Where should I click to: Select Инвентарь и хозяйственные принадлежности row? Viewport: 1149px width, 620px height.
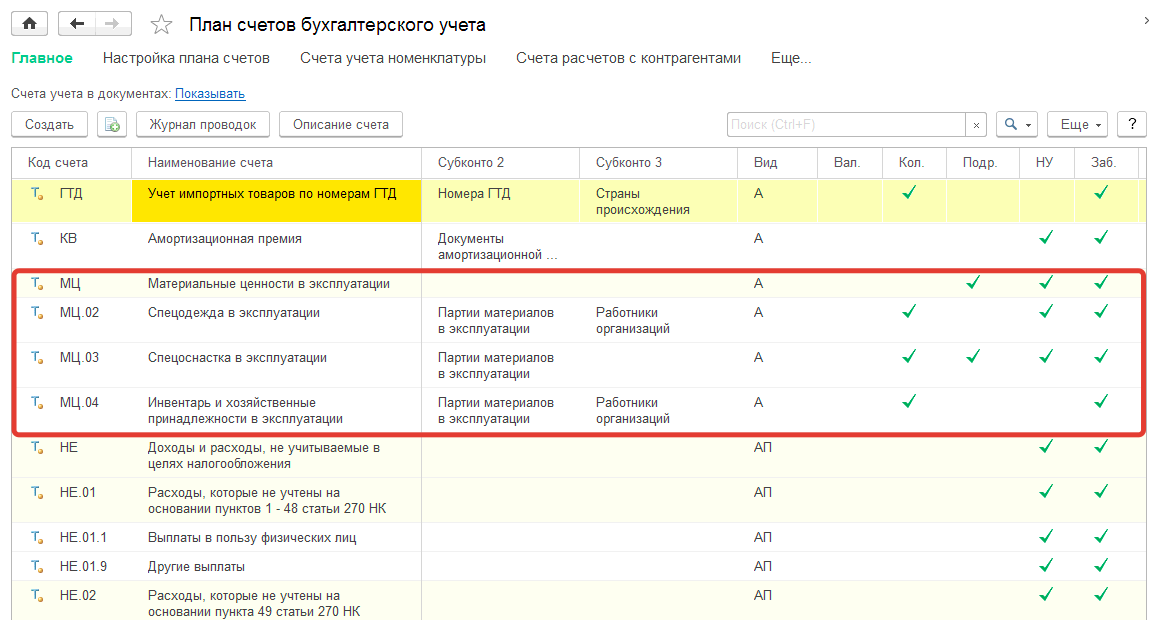coord(575,410)
